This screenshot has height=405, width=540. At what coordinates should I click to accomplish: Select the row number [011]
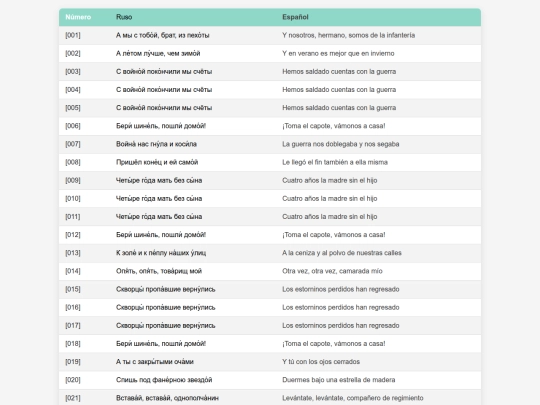click(73, 217)
